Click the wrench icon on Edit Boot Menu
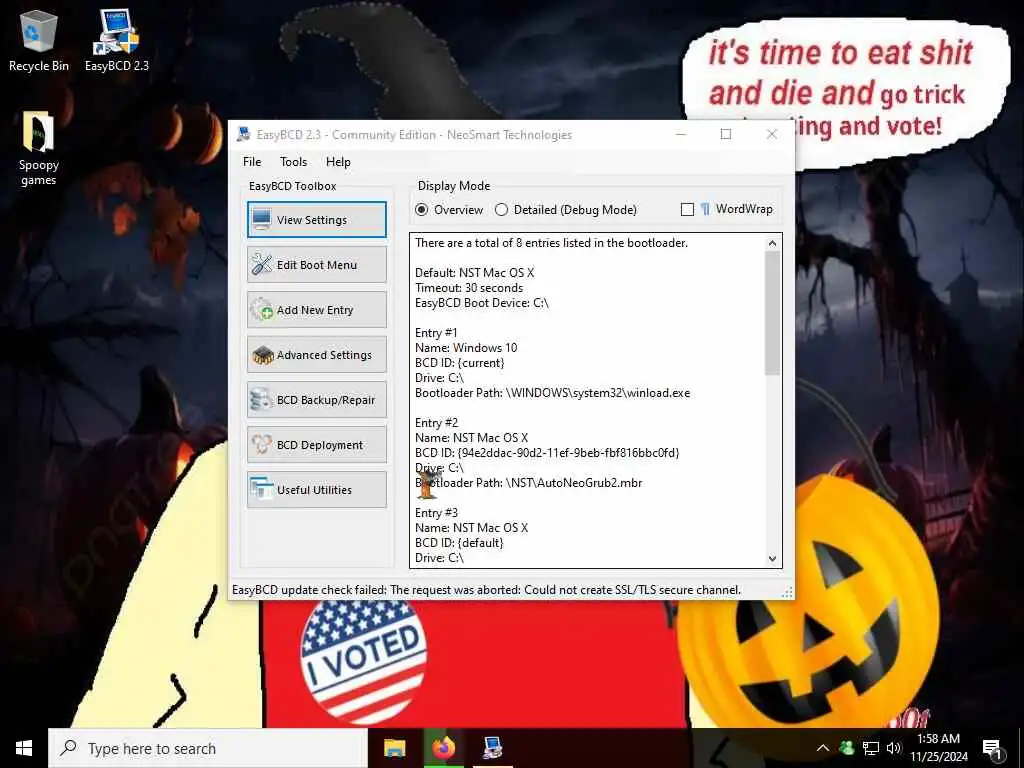 tap(262, 264)
